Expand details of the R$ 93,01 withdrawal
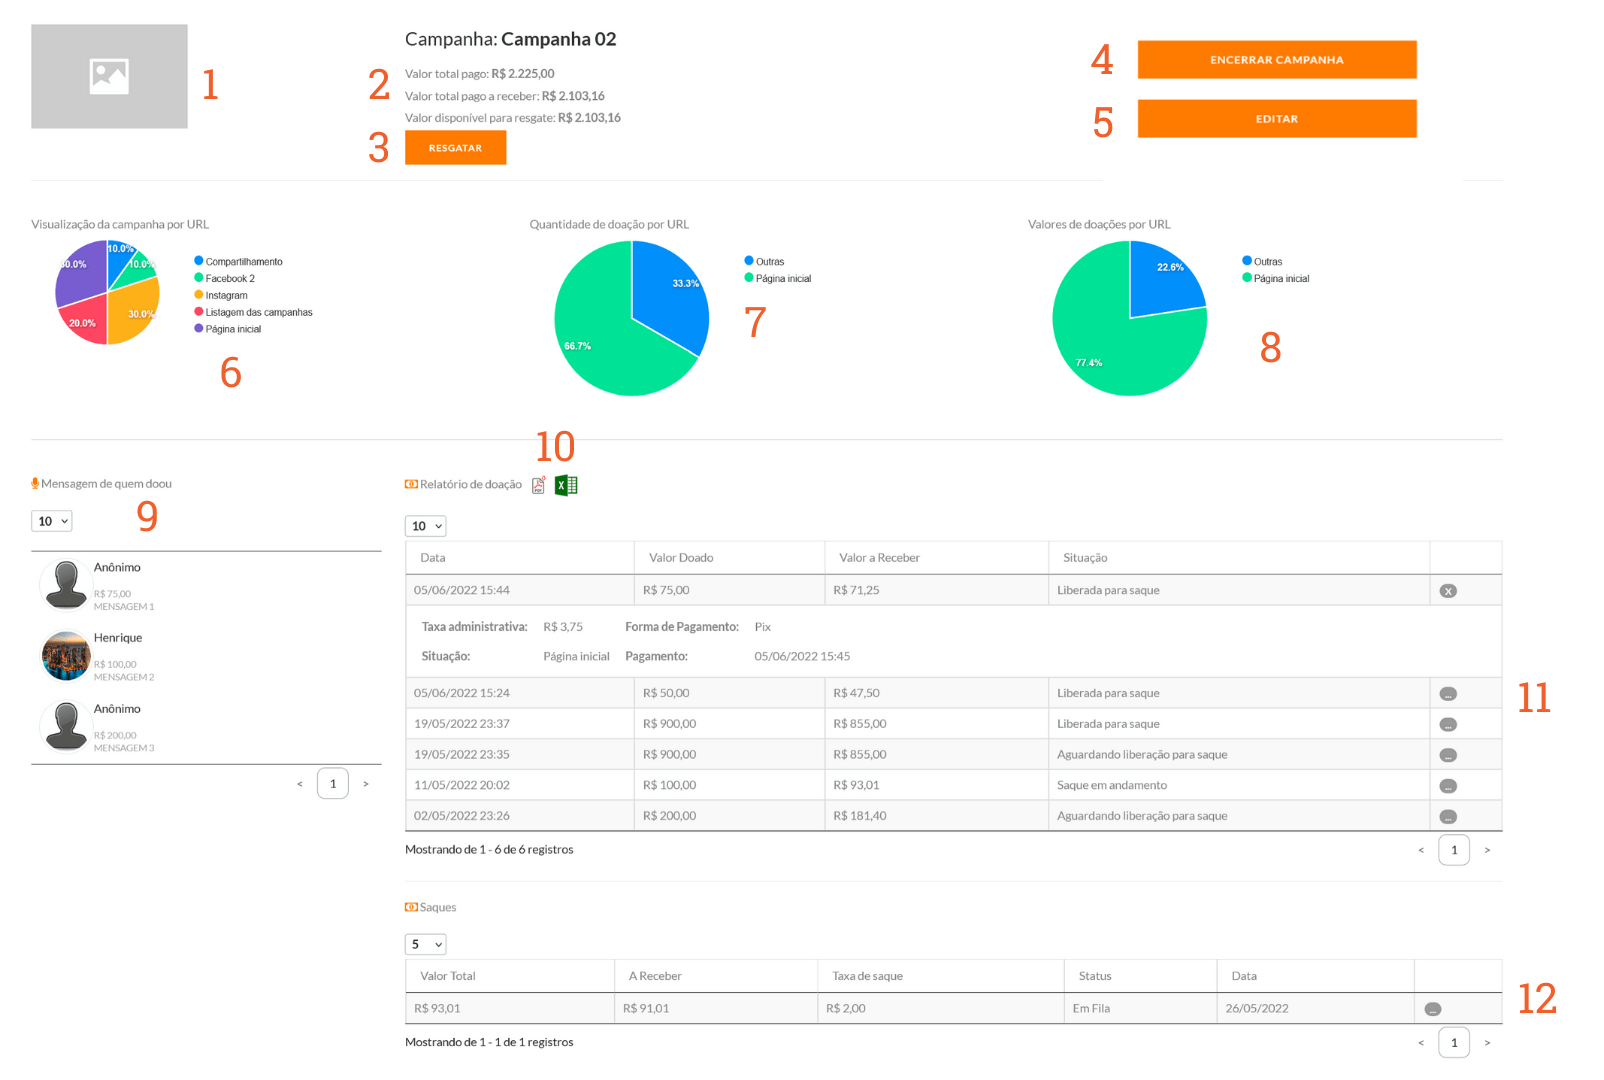Image resolution: width=1604 pixels, height=1080 pixels. pyautogui.click(x=1432, y=1009)
